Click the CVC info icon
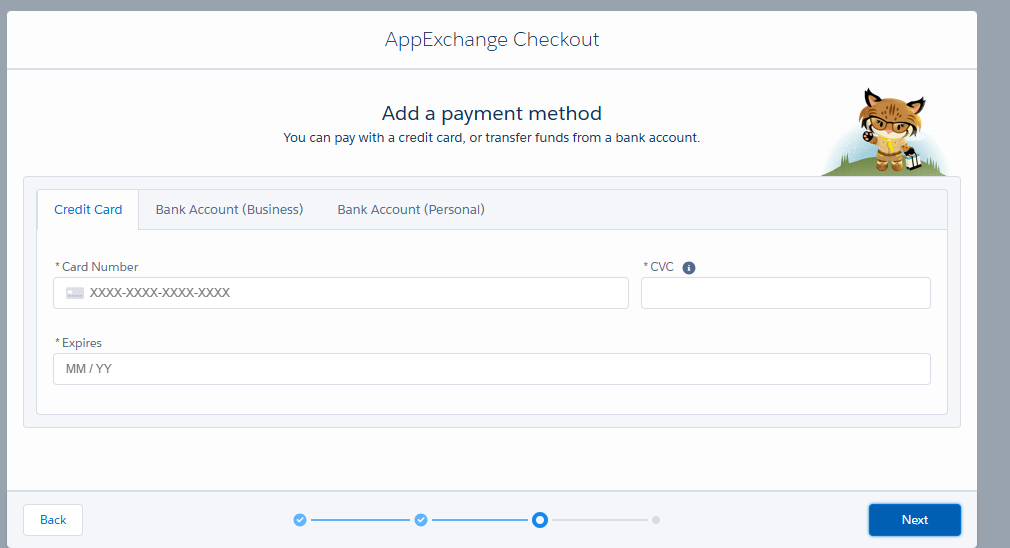 (689, 268)
